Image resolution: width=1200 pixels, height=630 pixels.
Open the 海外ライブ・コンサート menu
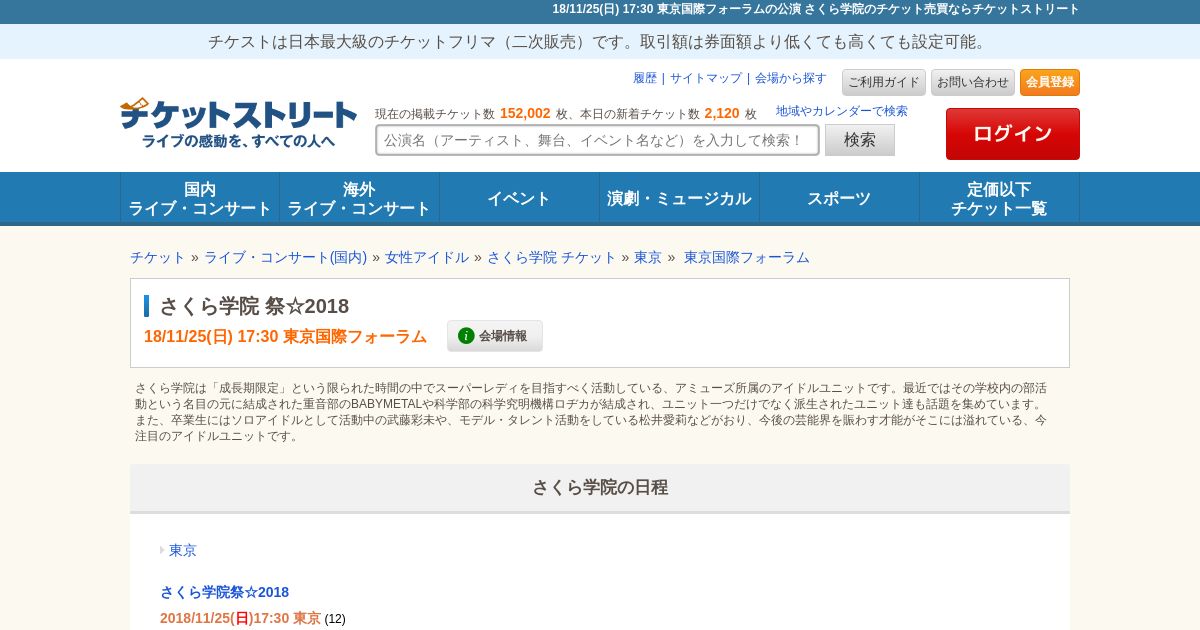point(360,198)
